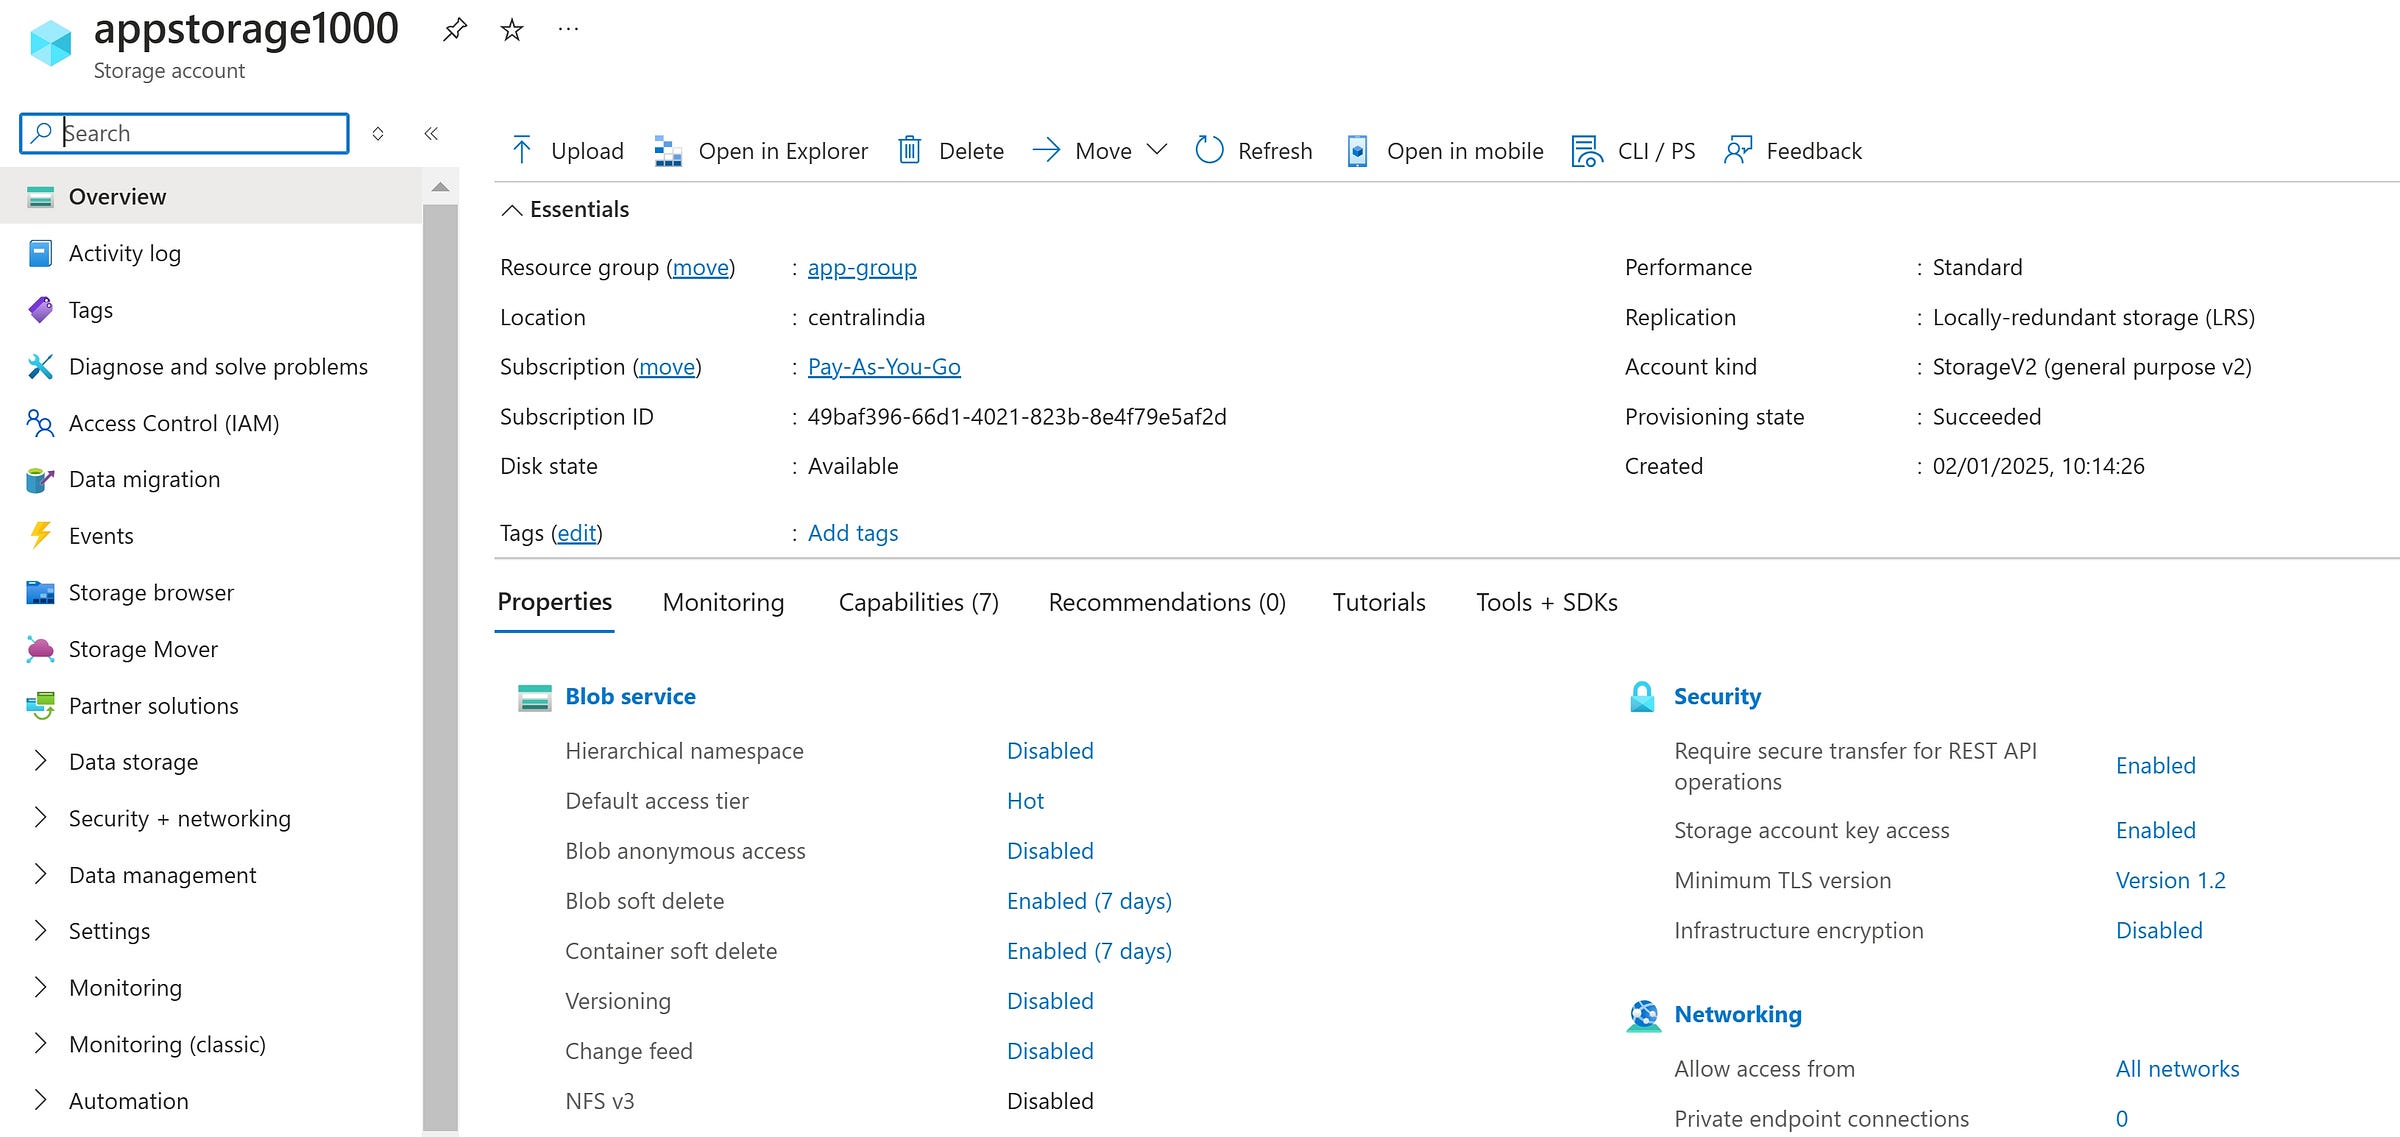Open the Networking heading link
The image size is (2400, 1137).
1738,1015
